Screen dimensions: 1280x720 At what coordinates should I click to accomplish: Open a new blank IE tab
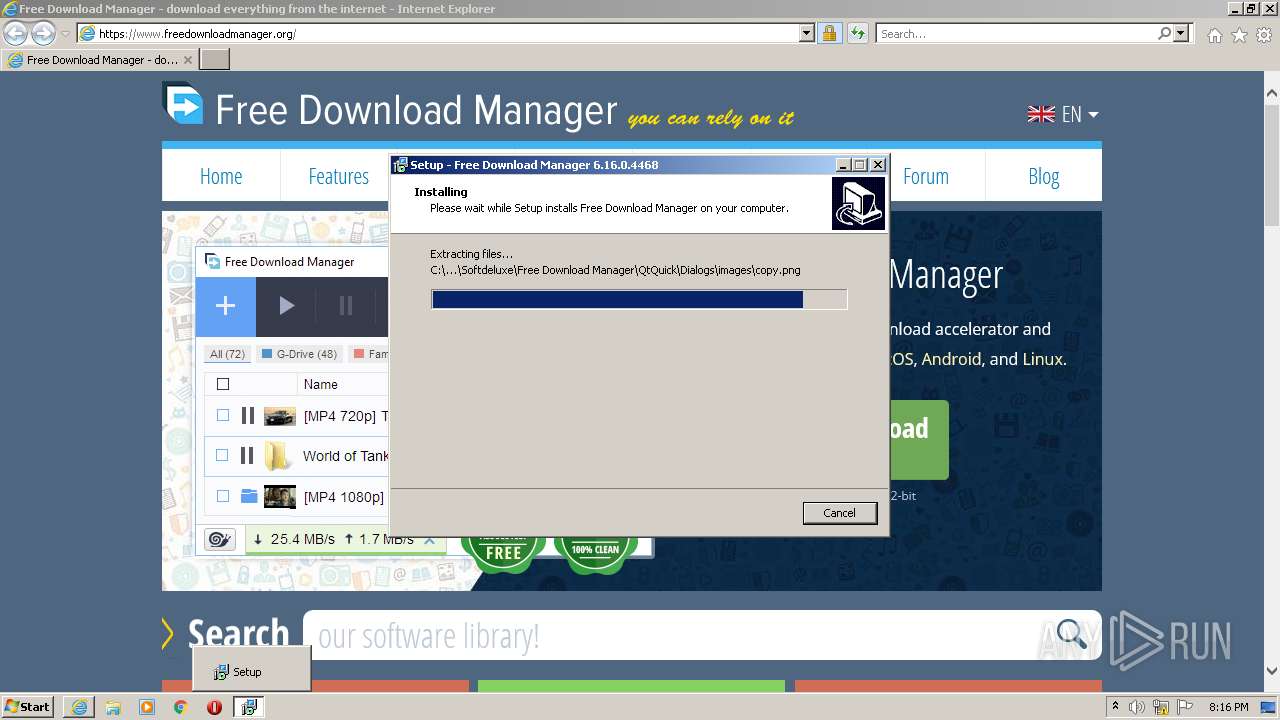[x=215, y=60]
